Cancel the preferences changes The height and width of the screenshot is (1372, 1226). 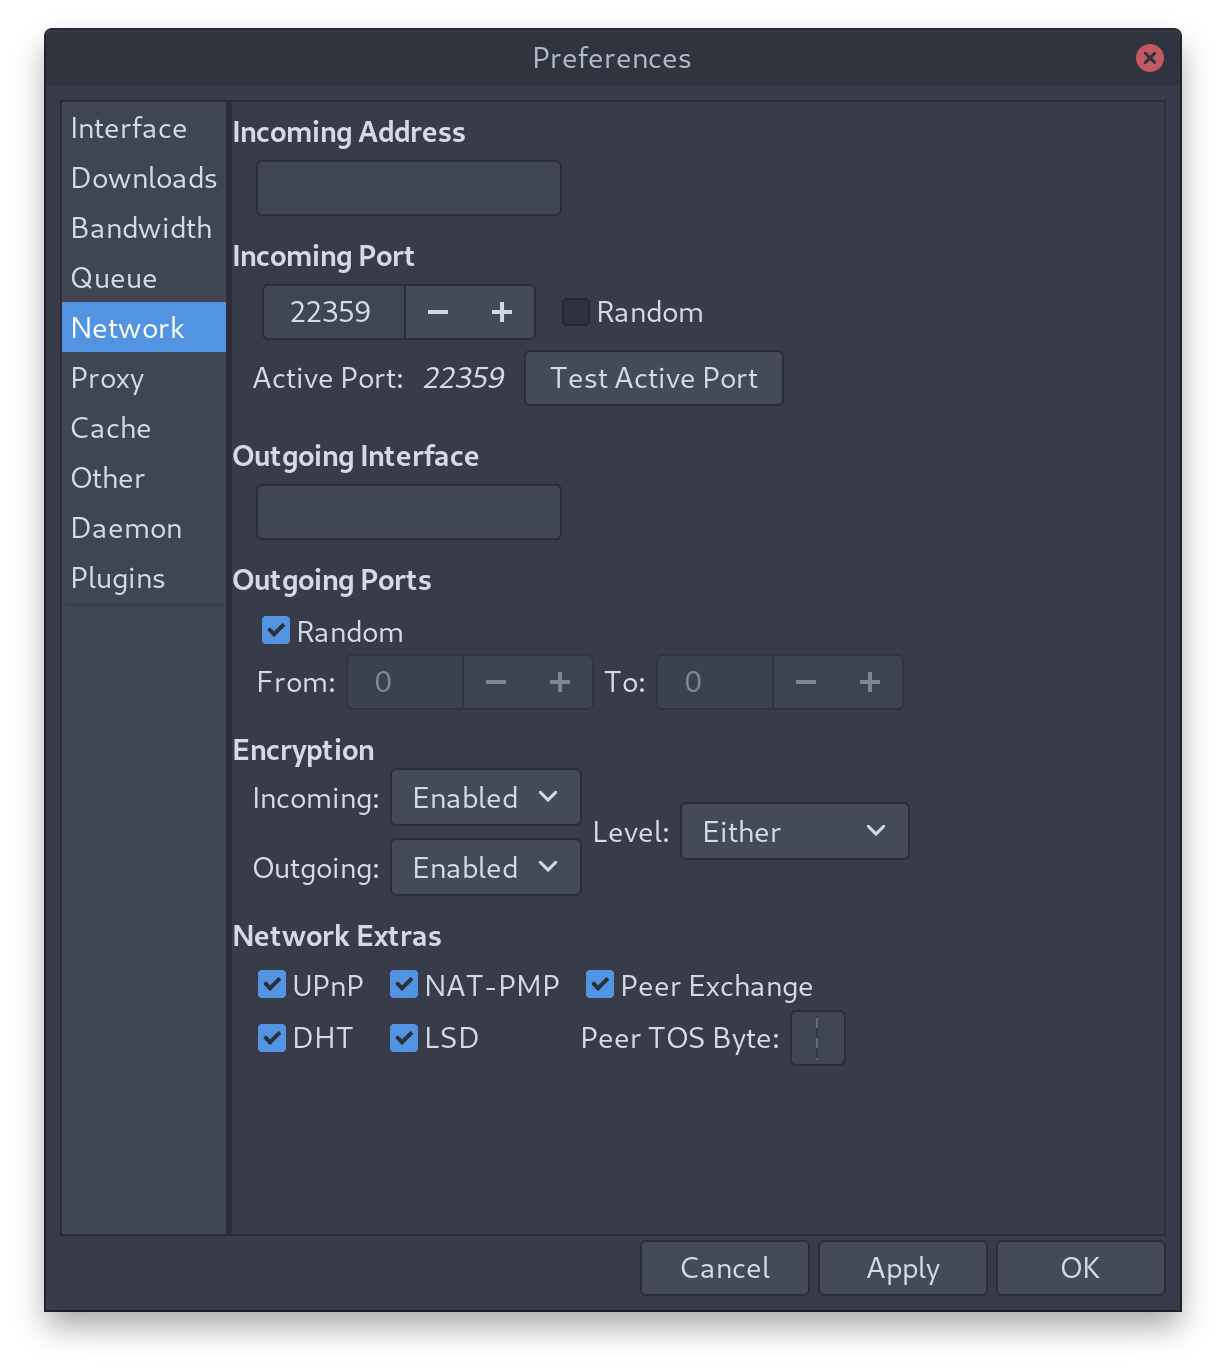725,1268
